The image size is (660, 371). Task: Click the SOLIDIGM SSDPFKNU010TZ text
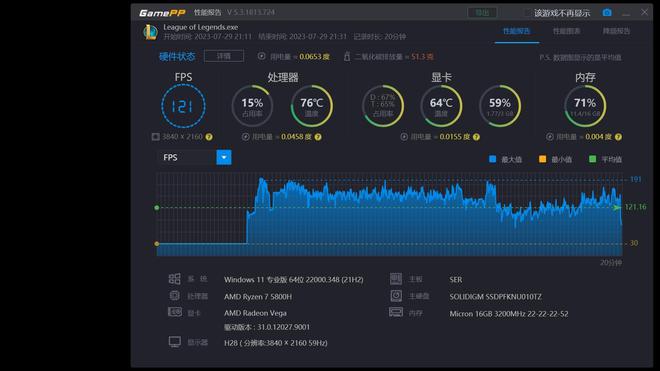pyautogui.click(x=495, y=296)
